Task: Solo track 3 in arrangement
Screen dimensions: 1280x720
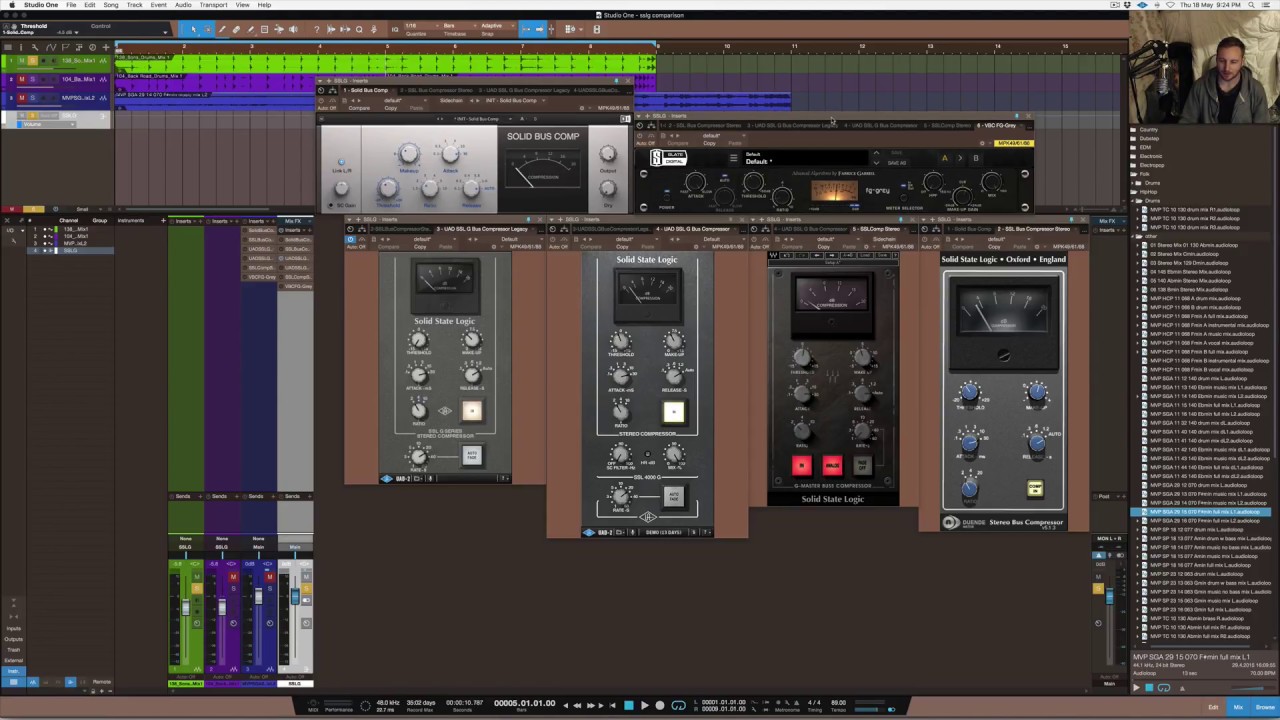Action: tap(31, 97)
